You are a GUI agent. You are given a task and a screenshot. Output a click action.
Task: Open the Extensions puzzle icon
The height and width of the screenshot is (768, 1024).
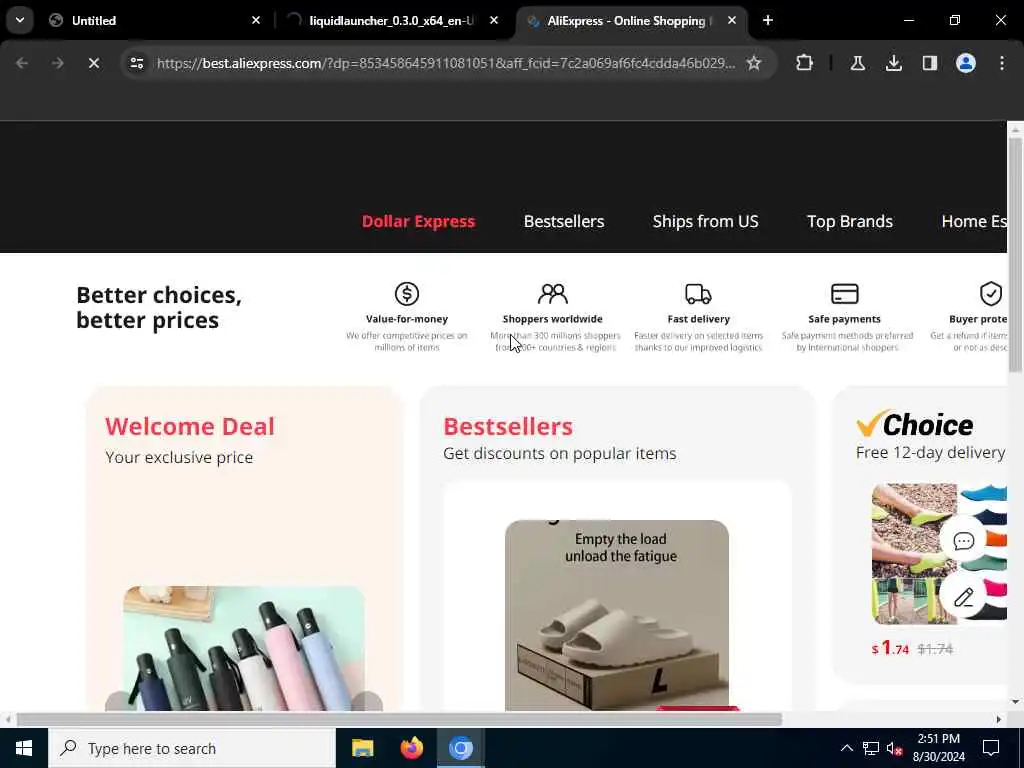[805, 63]
